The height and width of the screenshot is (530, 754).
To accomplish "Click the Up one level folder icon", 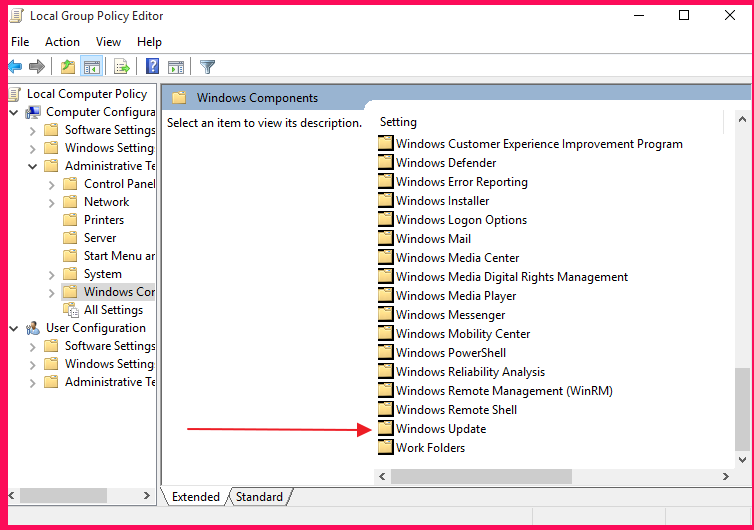I will 67,67.
